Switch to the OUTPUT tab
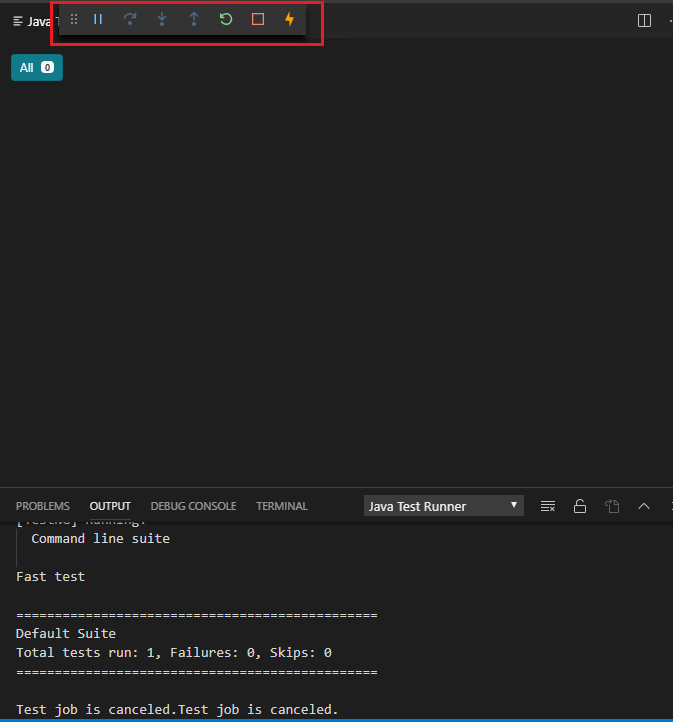This screenshot has width=673, height=722. click(x=110, y=506)
